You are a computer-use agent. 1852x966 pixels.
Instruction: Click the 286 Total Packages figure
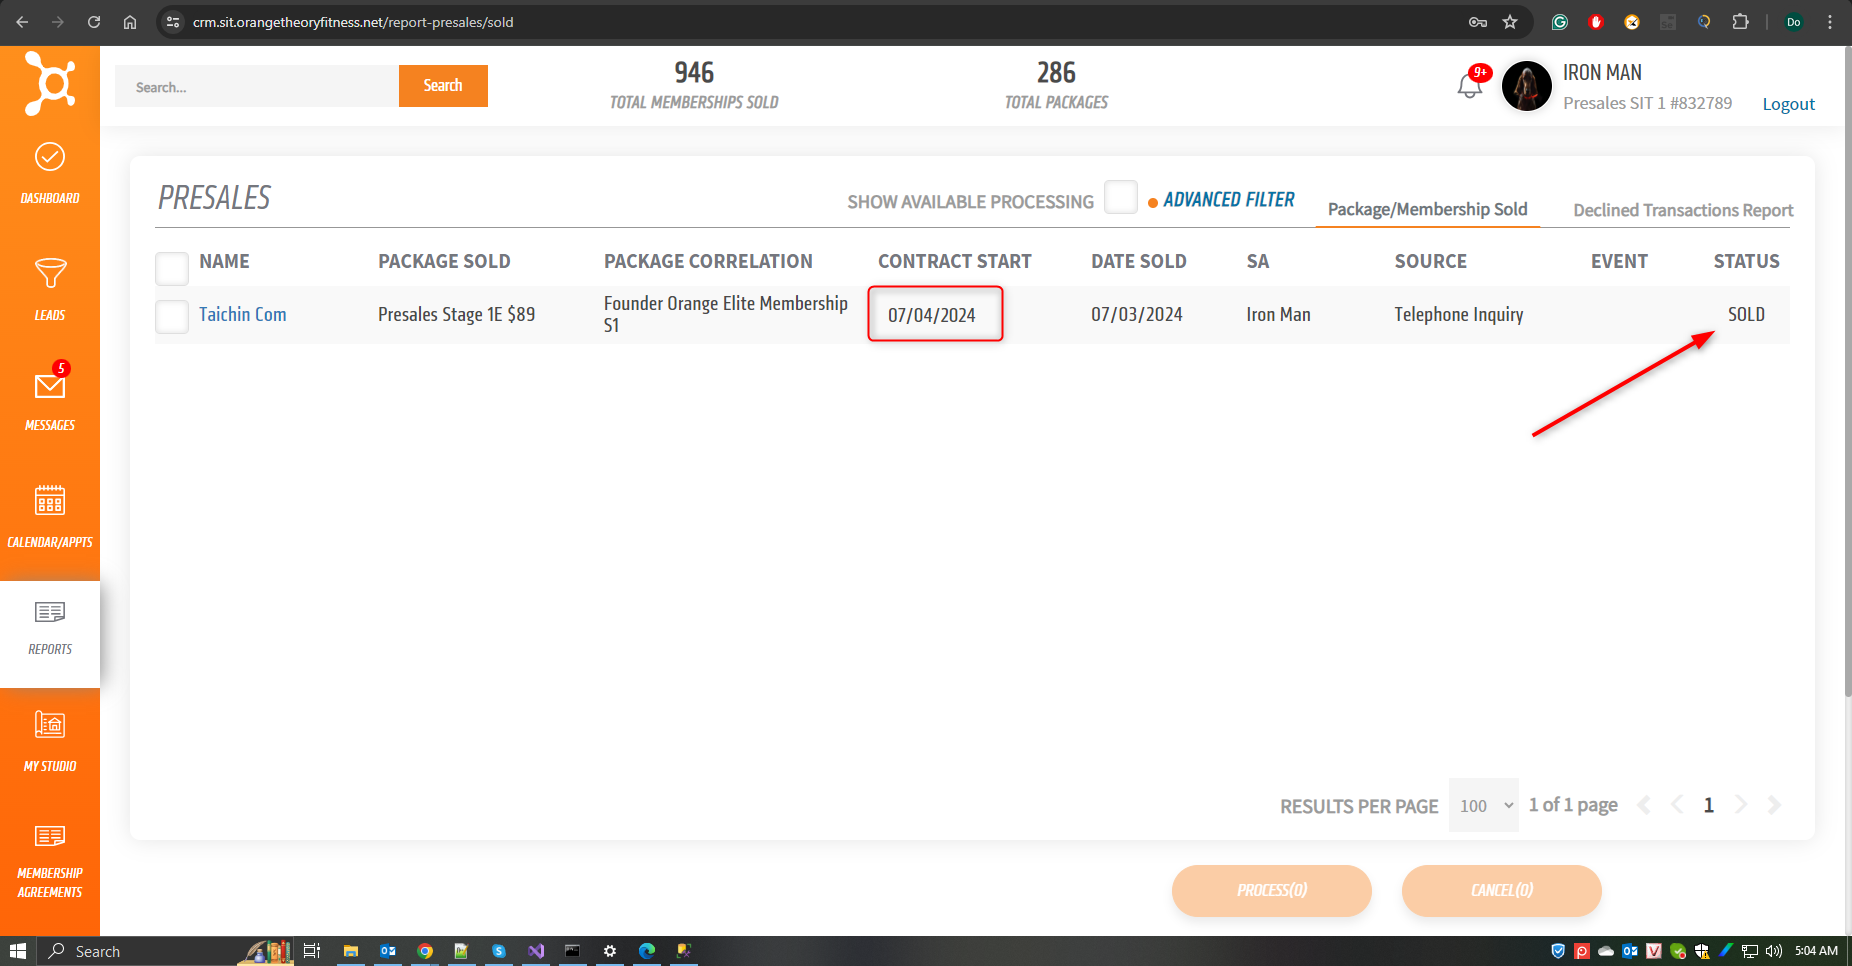point(1056,73)
